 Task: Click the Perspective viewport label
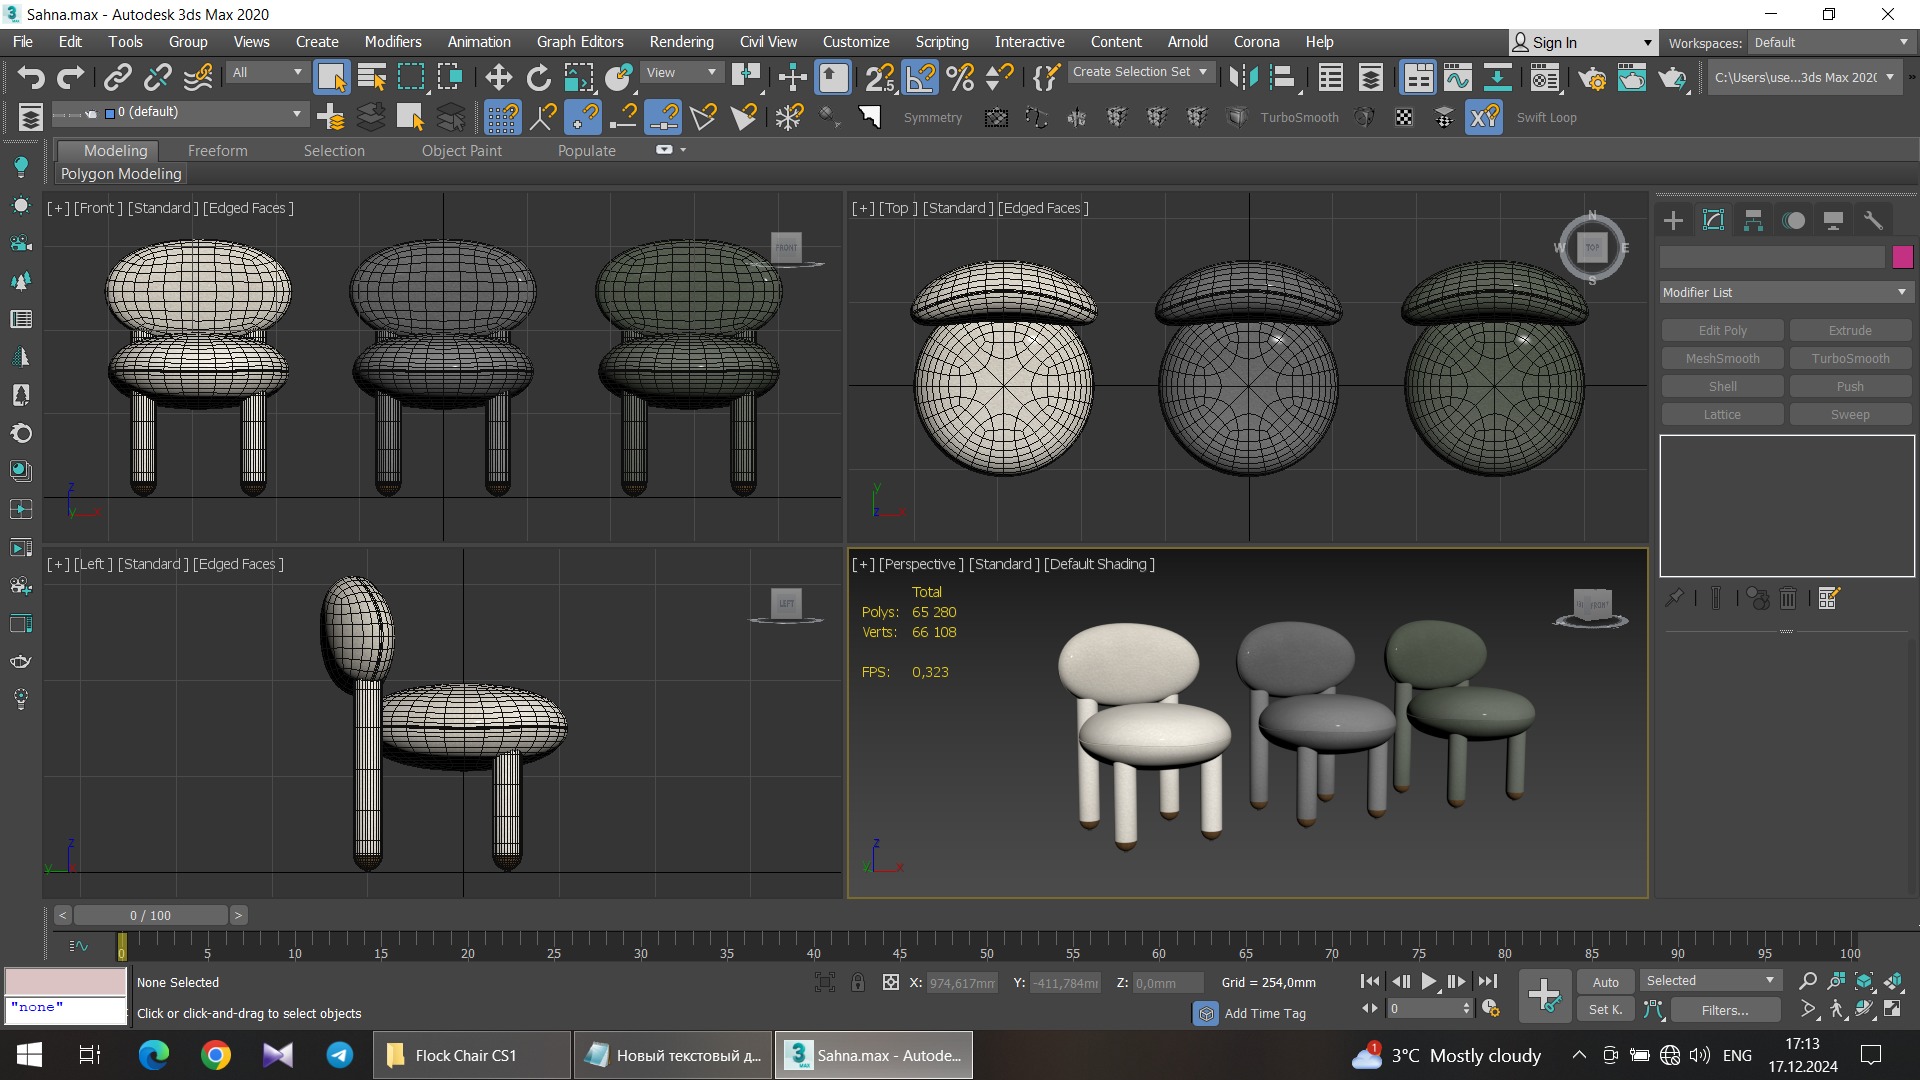click(921, 564)
